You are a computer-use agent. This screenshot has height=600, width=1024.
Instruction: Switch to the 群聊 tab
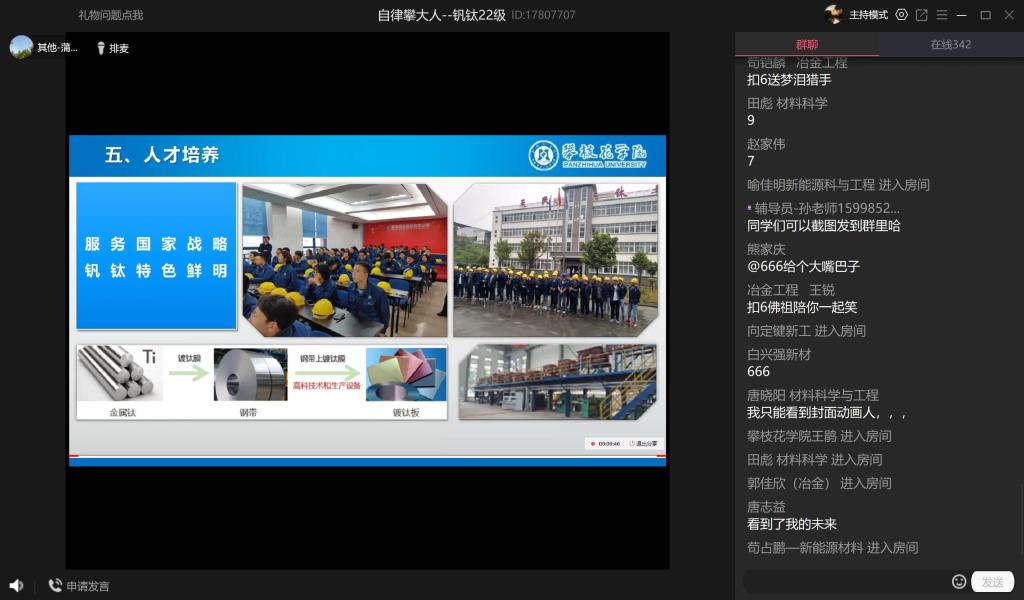point(807,45)
